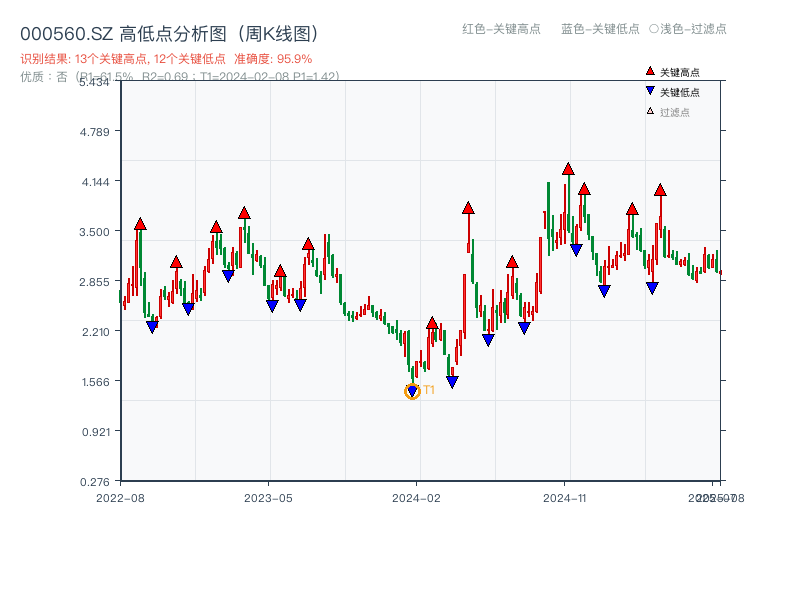800x600 pixels.
Task: Click the chart title 000560.SZ 高低点分析图
Action: coord(171,34)
